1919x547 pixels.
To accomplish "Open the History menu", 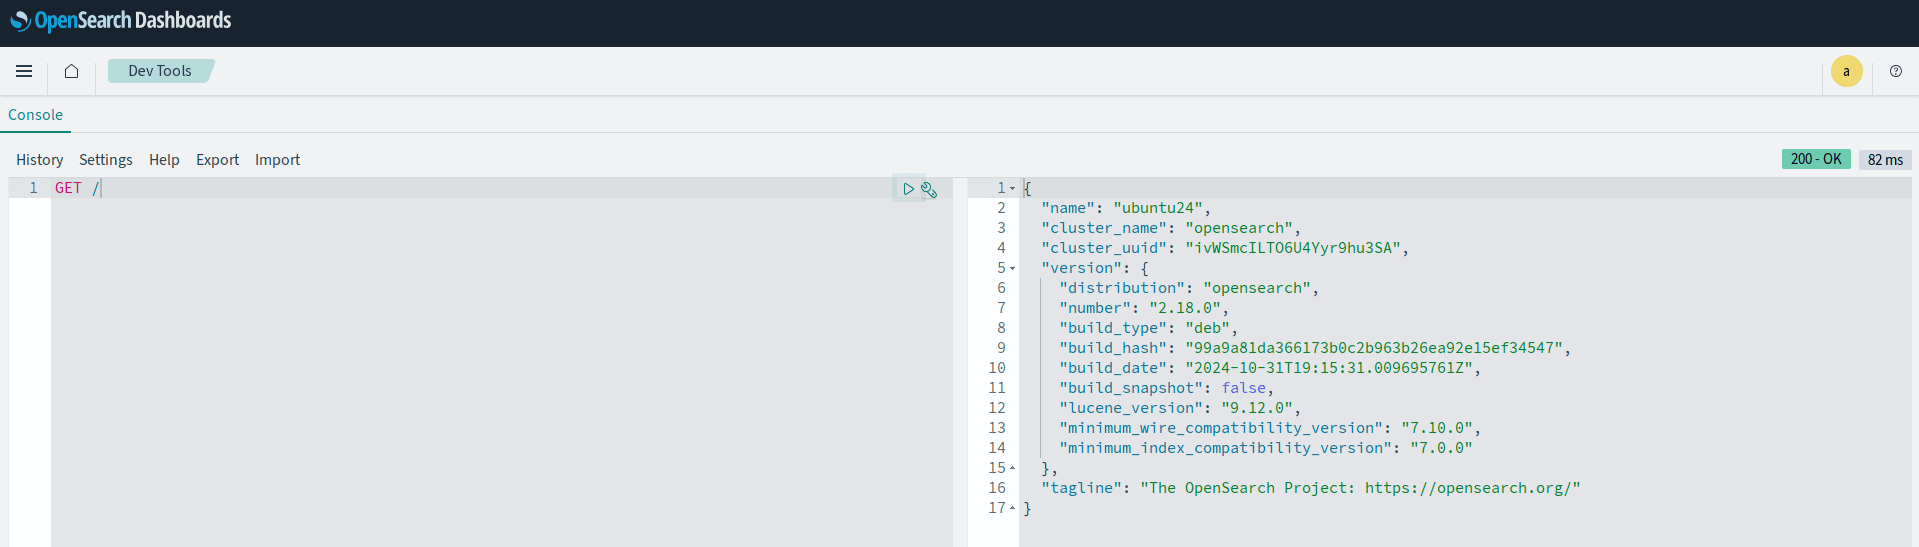I will [39, 160].
